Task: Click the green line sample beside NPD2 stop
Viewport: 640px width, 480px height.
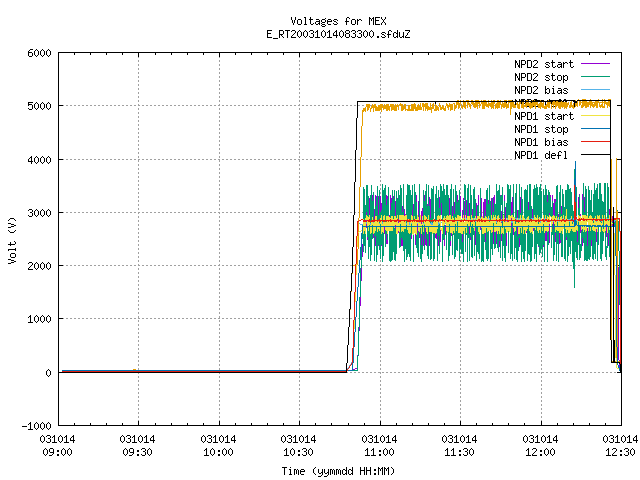Action: [596, 76]
